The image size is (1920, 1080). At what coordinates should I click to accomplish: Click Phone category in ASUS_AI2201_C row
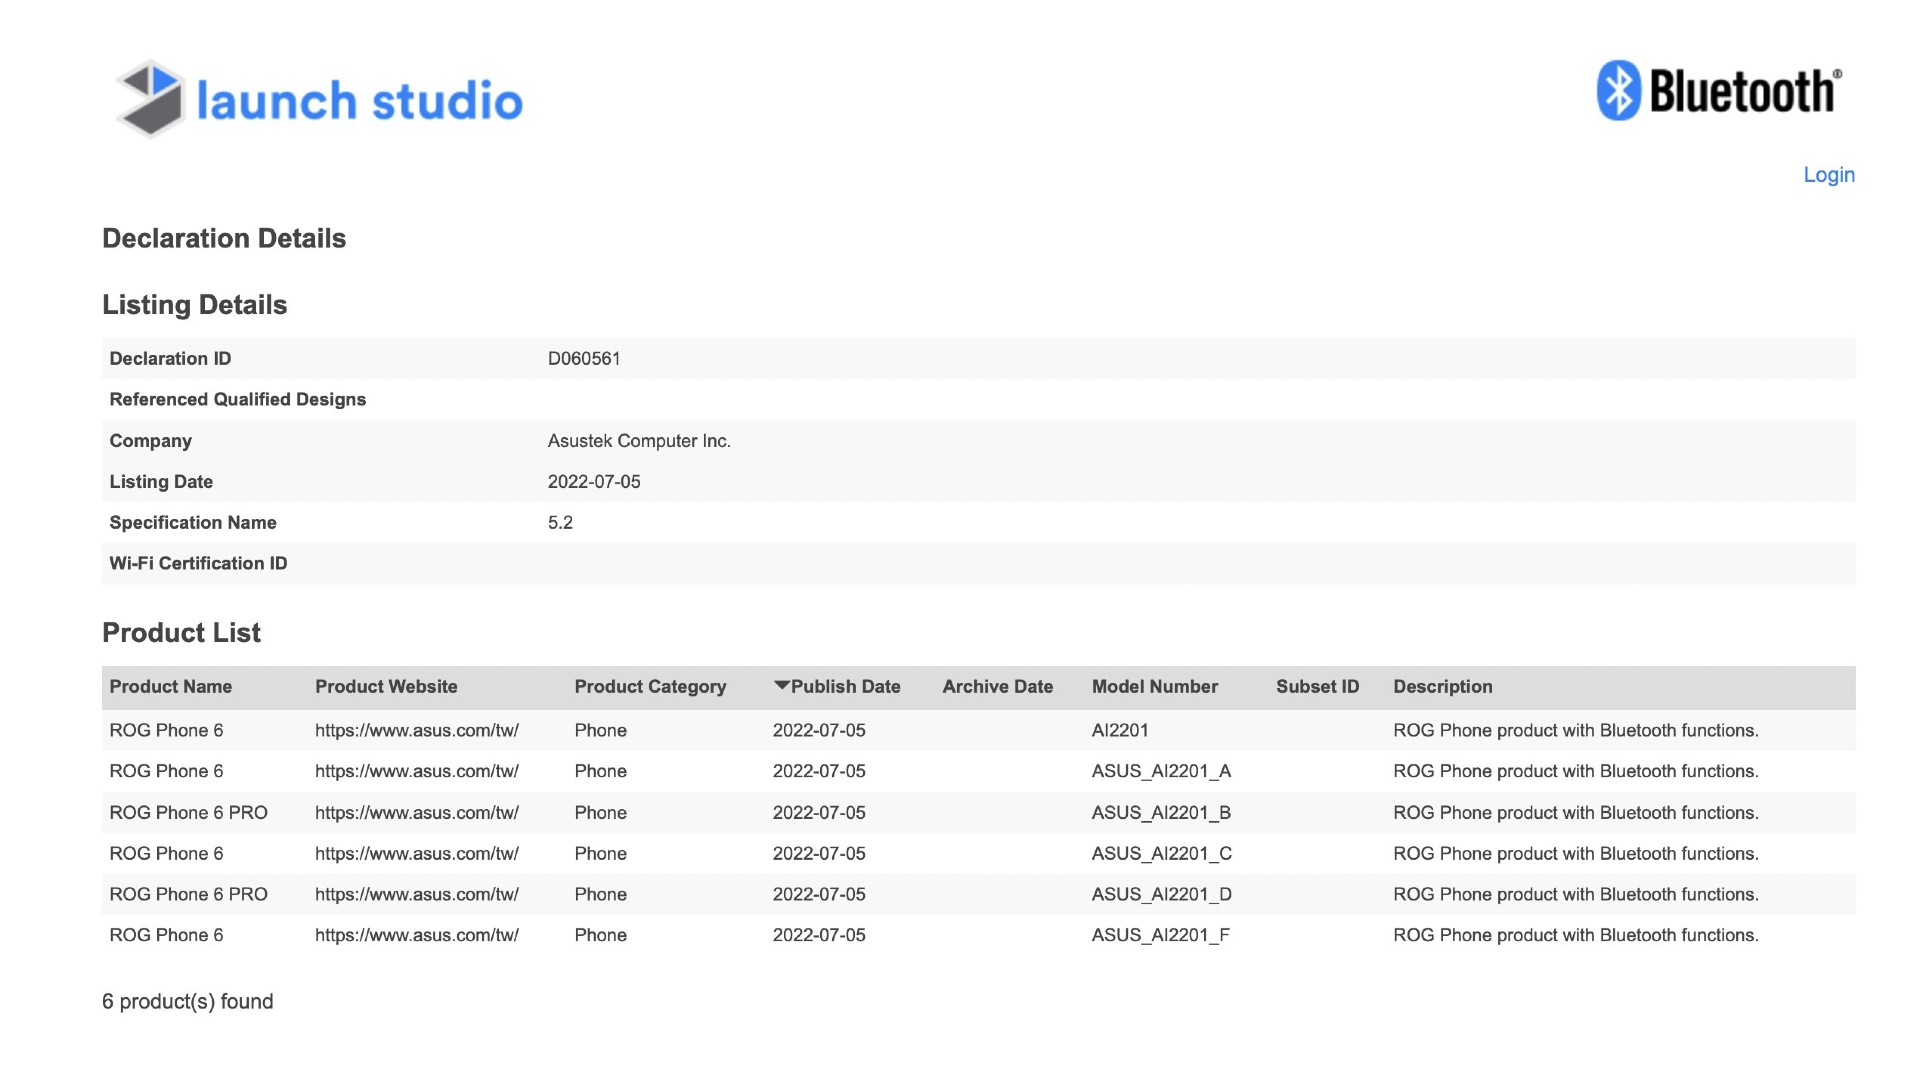pyautogui.click(x=600, y=854)
